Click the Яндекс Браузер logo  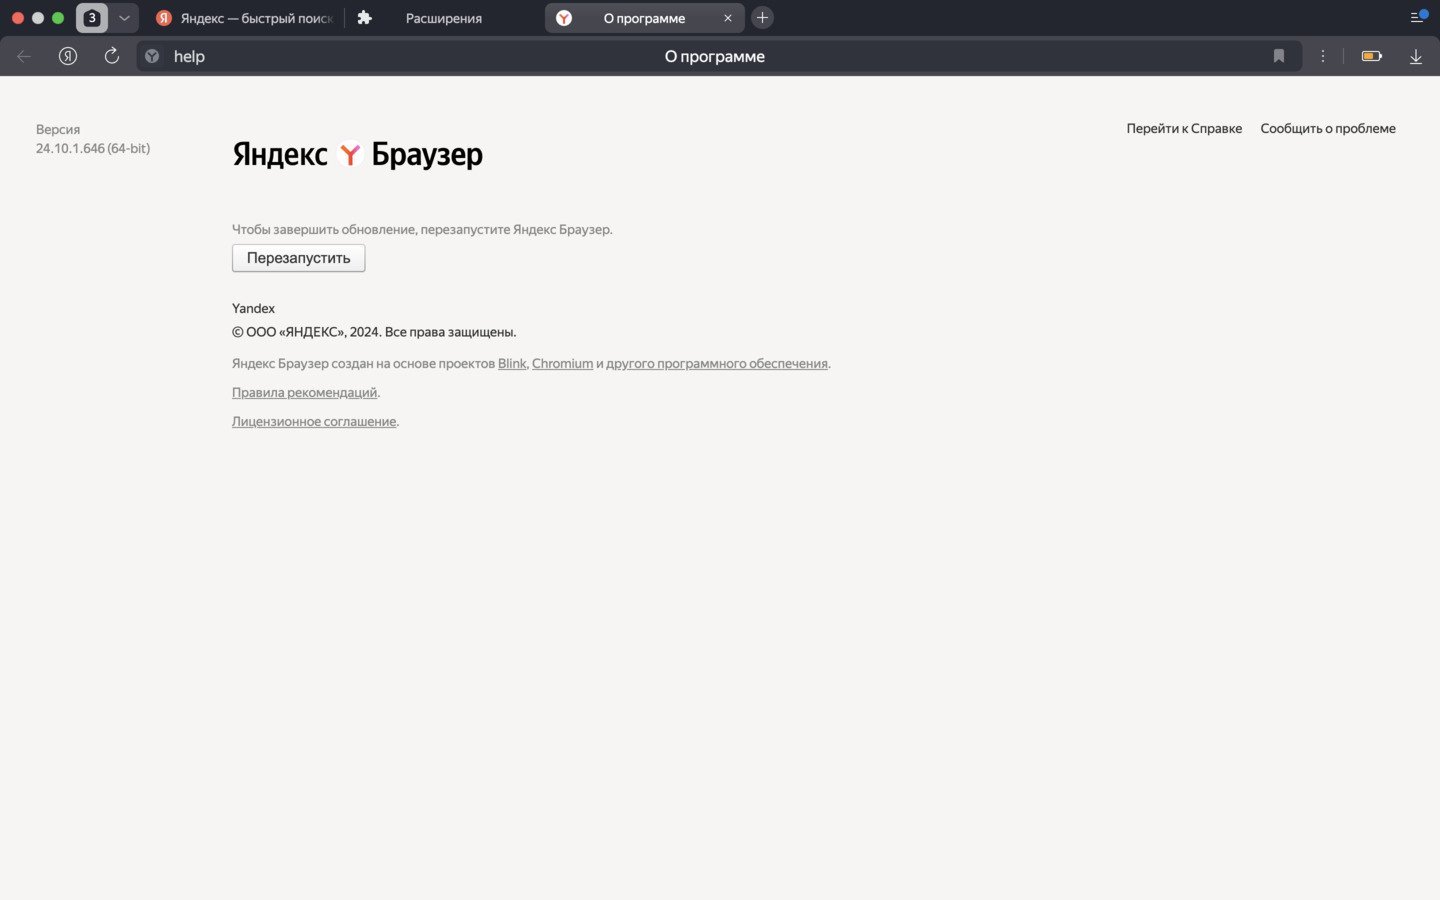(x=357, y=154)
